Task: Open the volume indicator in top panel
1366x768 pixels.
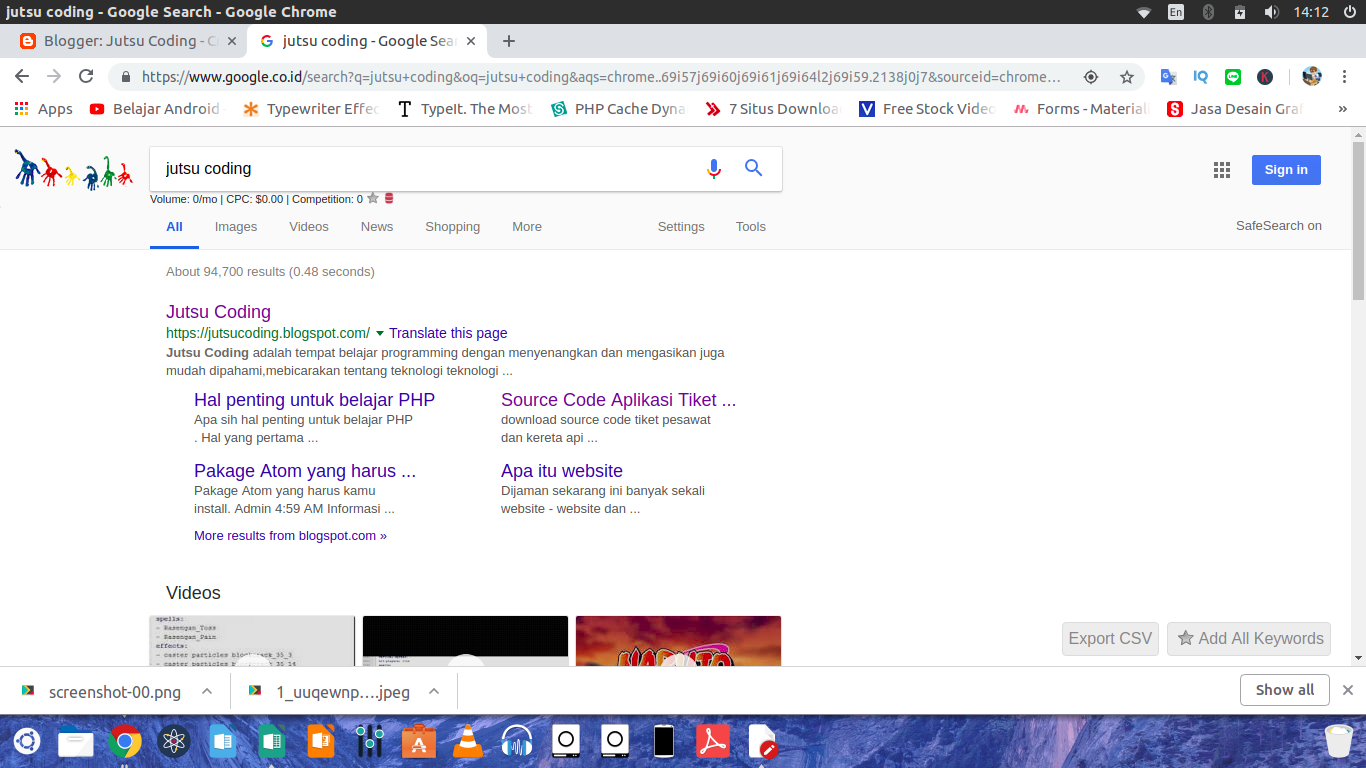Action: click(1271, 12)
